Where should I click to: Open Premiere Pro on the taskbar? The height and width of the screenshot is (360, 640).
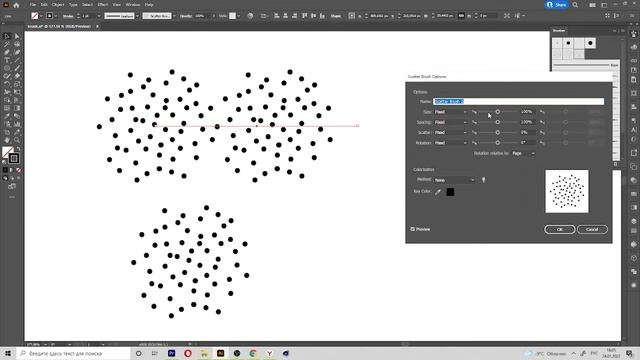171,353
